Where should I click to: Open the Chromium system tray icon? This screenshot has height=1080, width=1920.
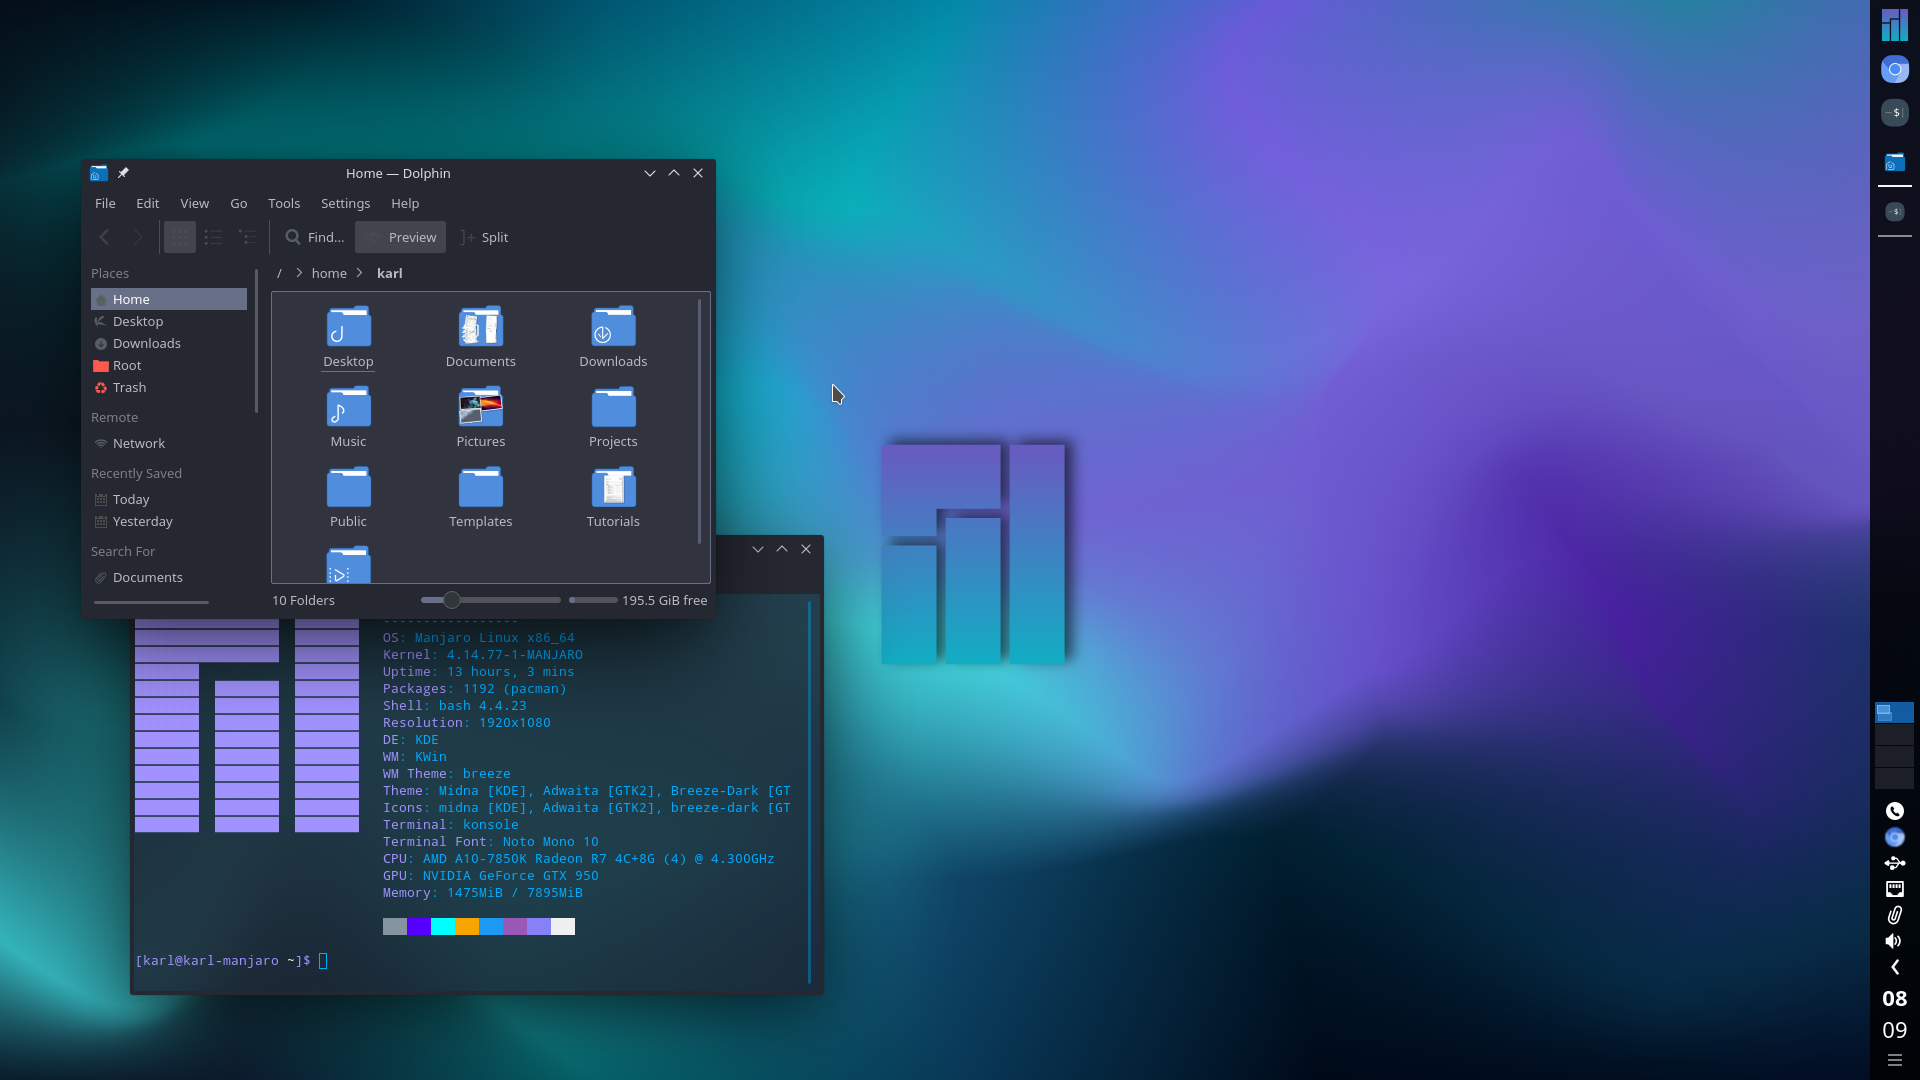[1895, 837]
